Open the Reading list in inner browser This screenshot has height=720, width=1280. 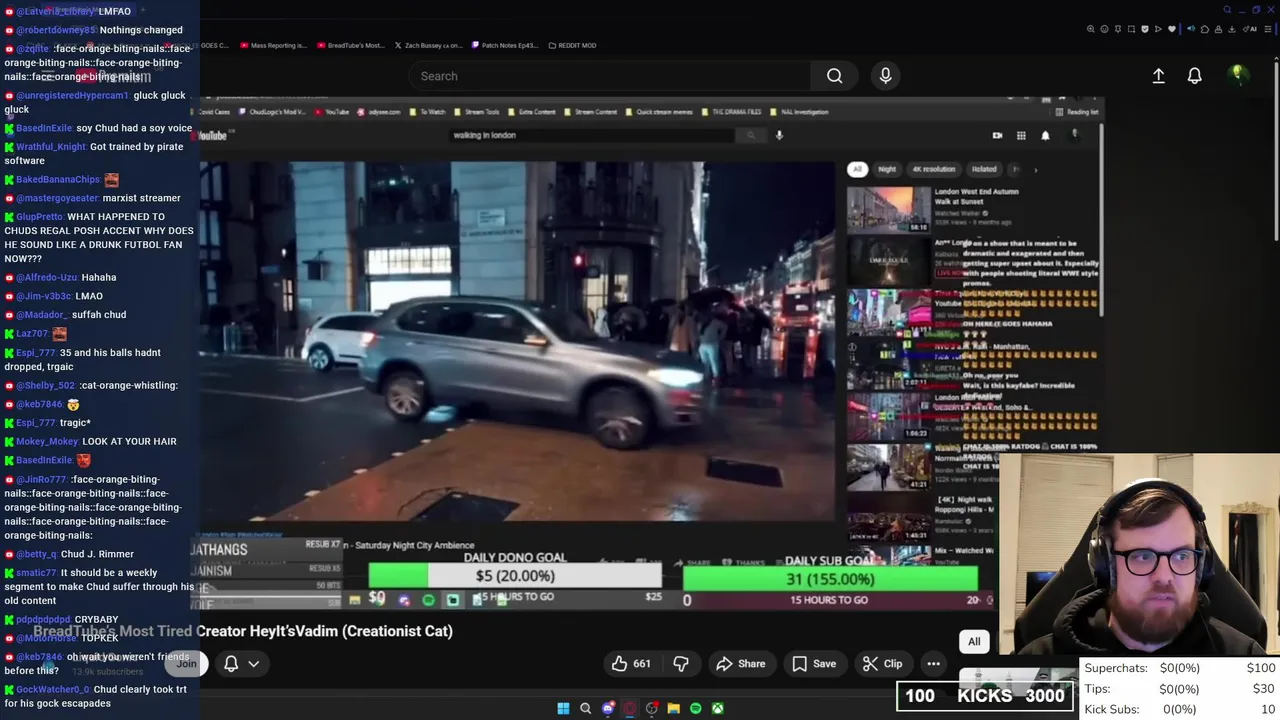(x=1077, y=112)
